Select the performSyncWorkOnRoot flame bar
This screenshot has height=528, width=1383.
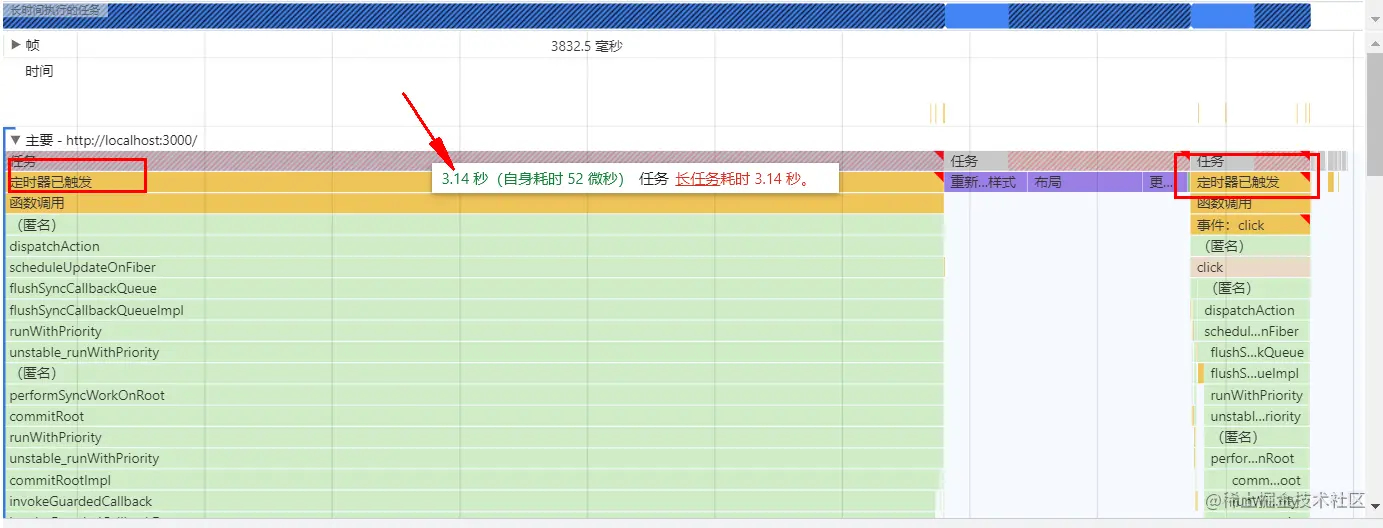coord(474,395)
